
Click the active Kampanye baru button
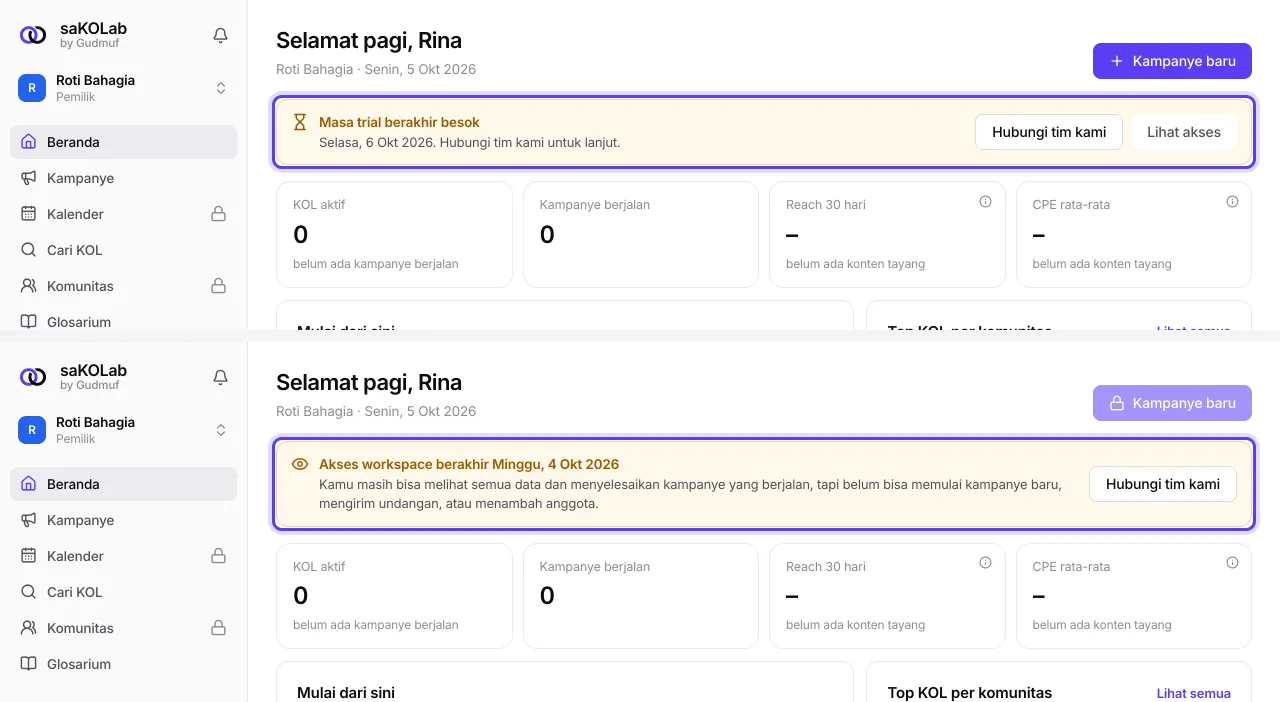(x=1172, y=61)
